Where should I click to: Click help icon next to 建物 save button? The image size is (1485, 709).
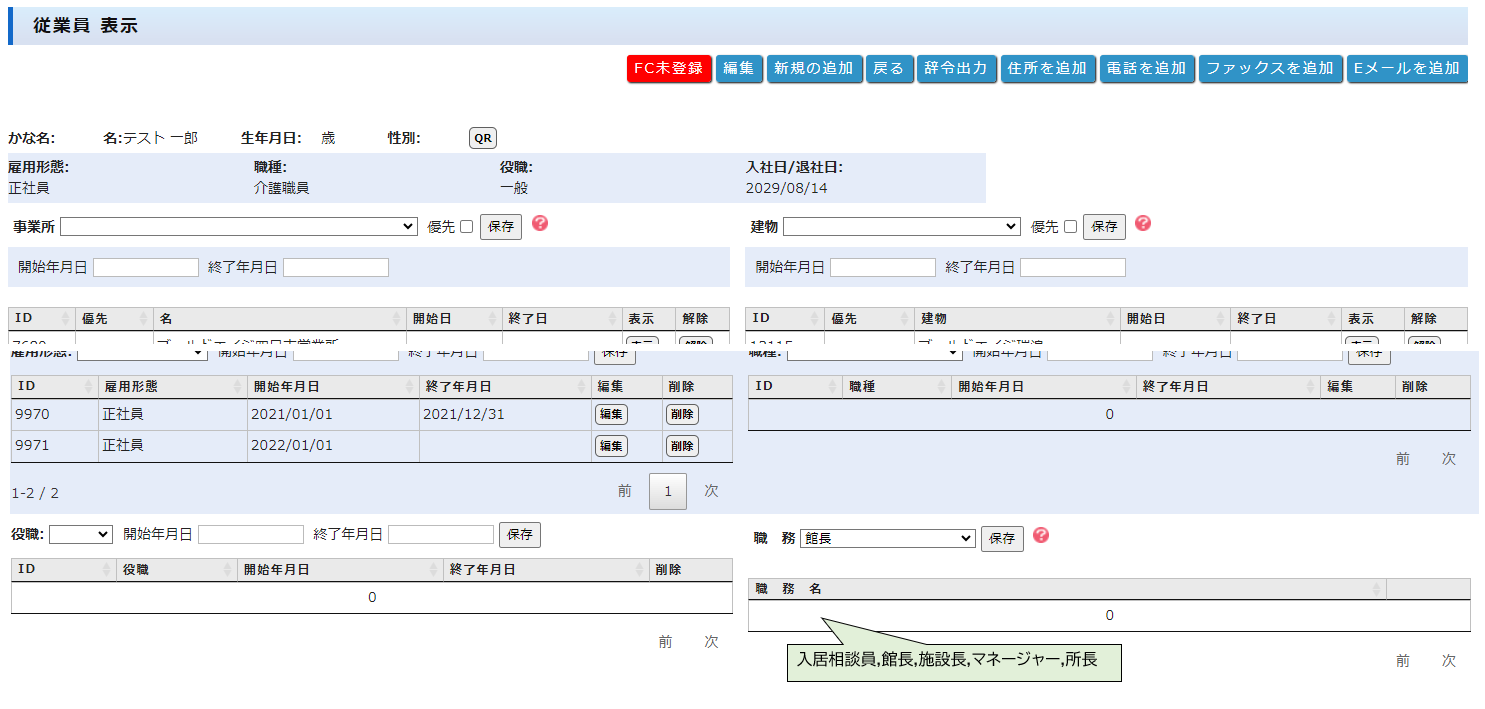point(1143,223)
